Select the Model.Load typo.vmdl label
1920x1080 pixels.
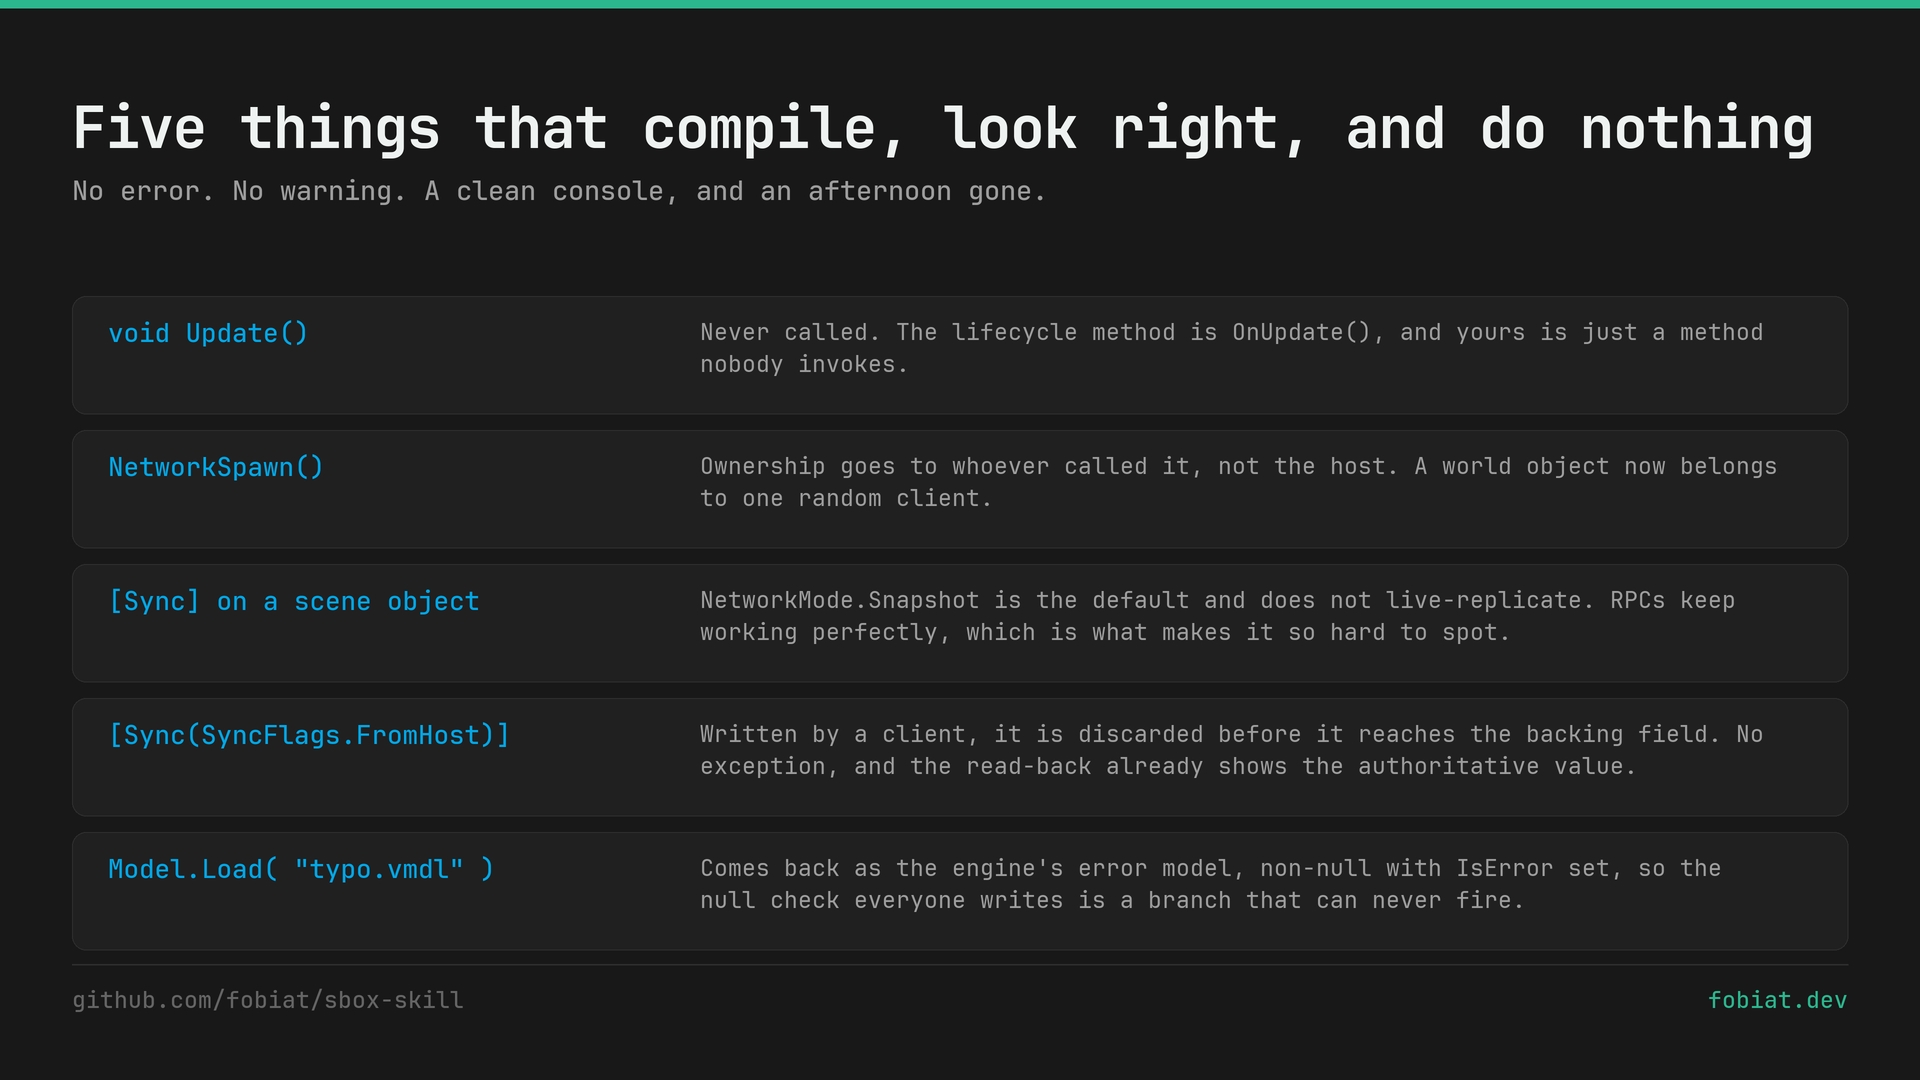[301, 869]
